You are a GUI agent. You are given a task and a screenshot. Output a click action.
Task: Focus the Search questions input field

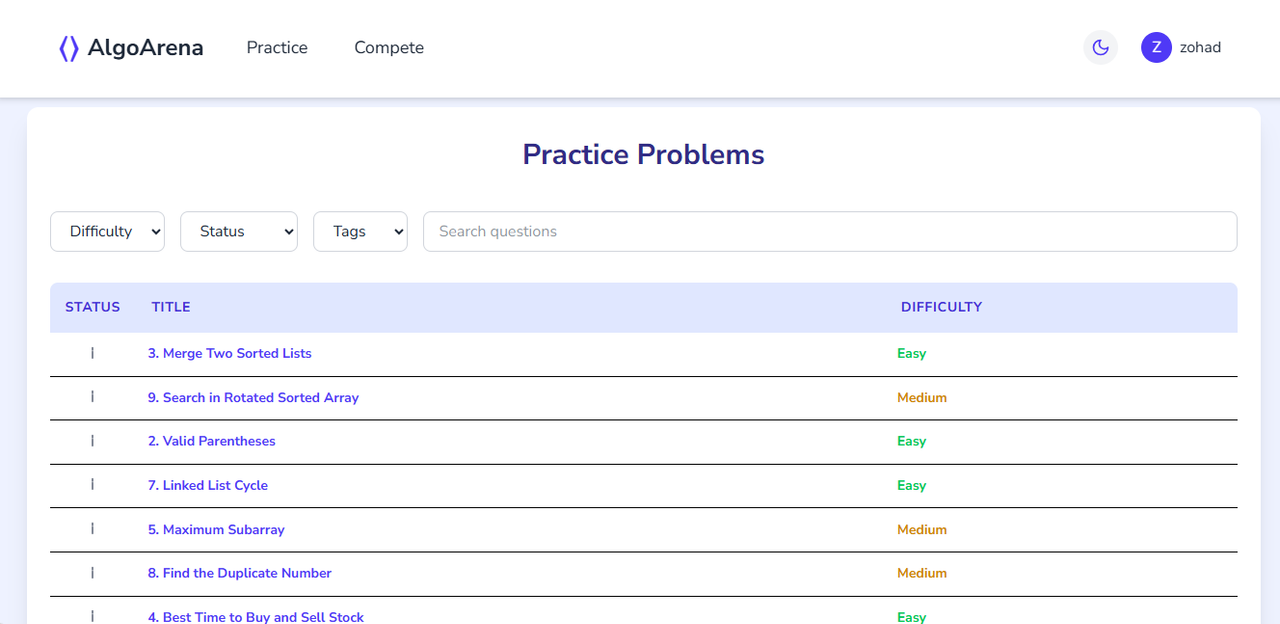(x=830, y=231)
